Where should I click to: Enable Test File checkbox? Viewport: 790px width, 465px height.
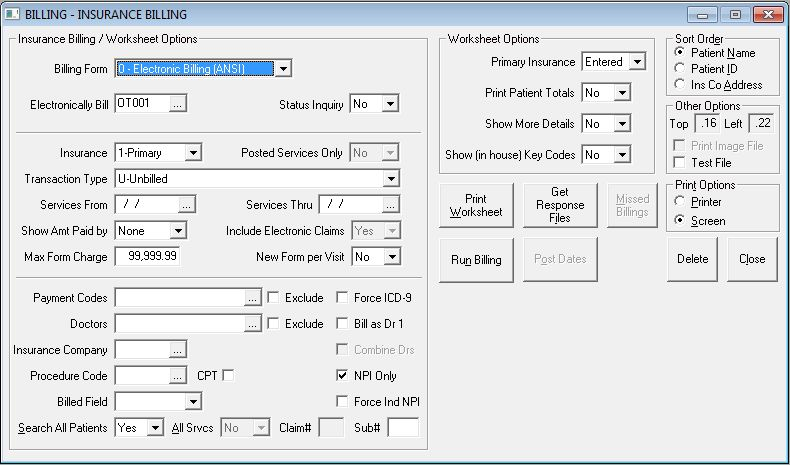pos(679,162)
